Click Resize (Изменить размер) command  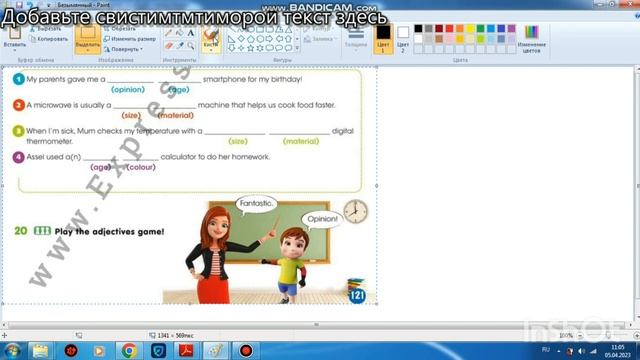click(130, 39)
